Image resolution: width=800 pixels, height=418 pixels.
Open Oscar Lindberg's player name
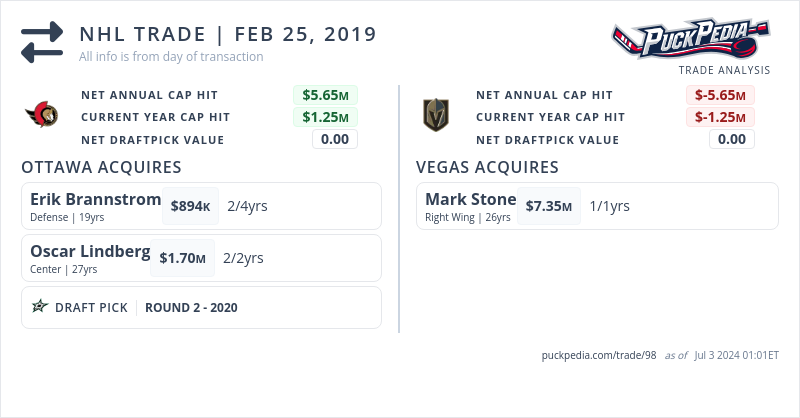point(90,251)
